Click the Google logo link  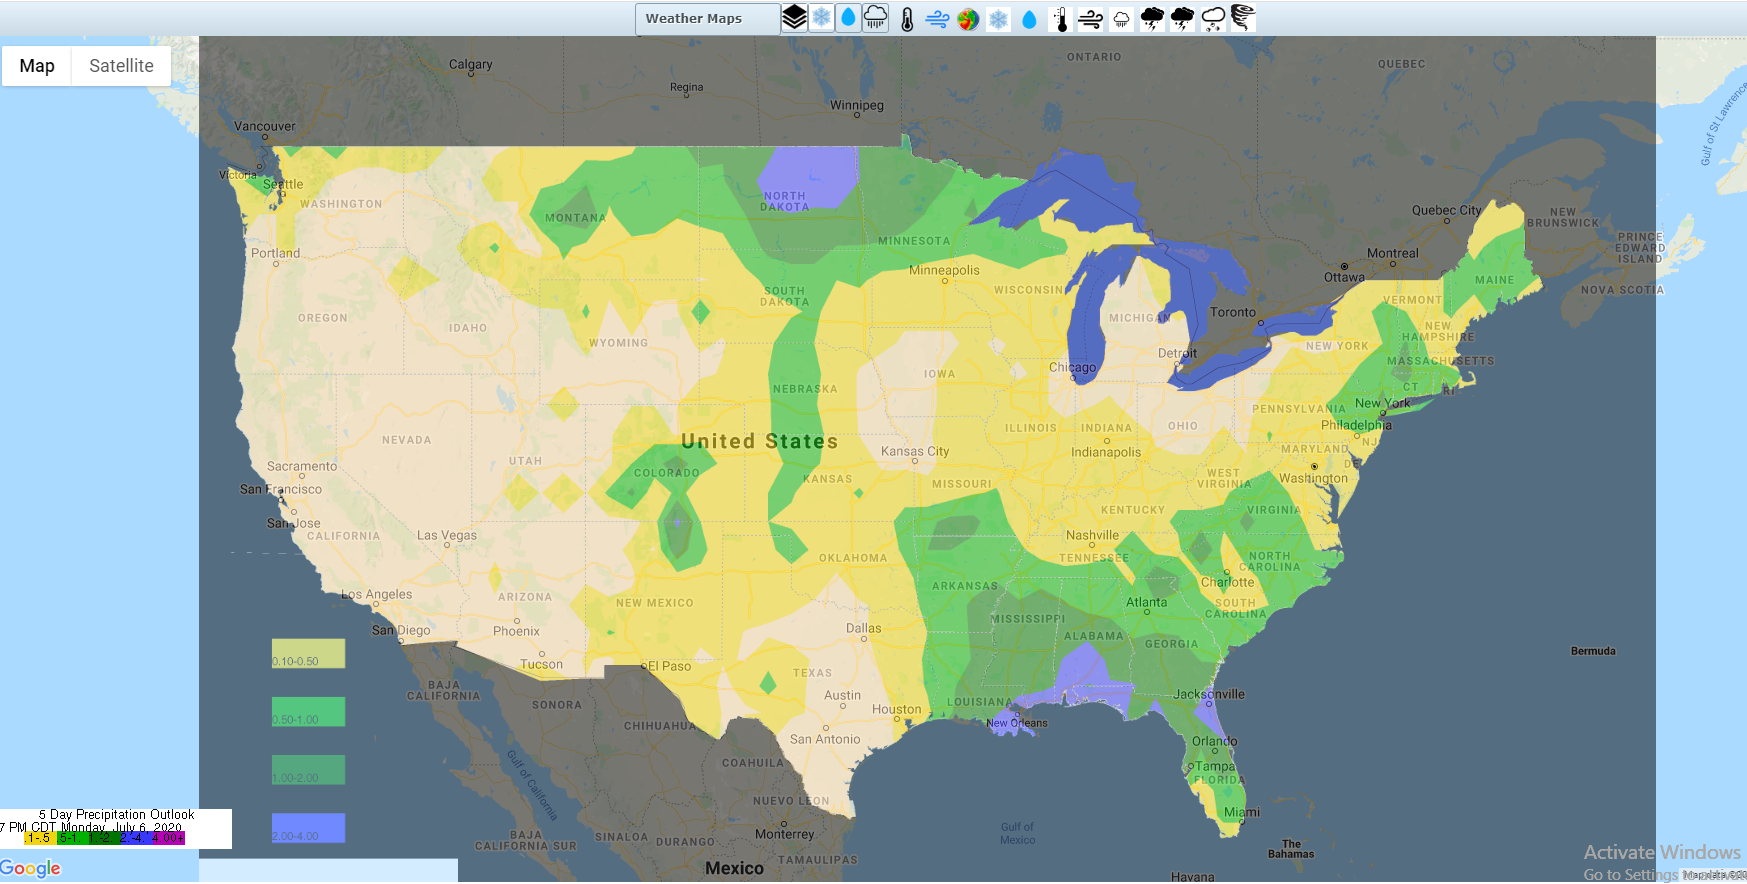30,868
